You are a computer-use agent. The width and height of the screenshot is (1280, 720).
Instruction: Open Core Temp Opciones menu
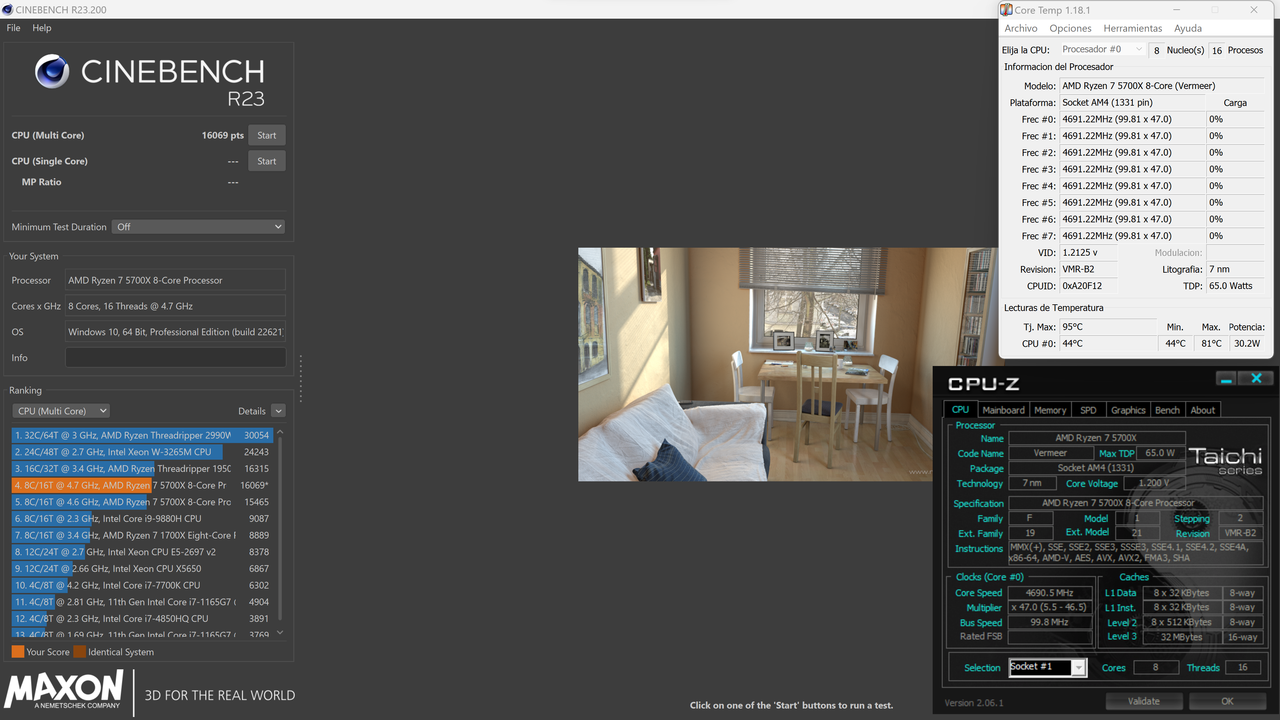[1070, 28]
